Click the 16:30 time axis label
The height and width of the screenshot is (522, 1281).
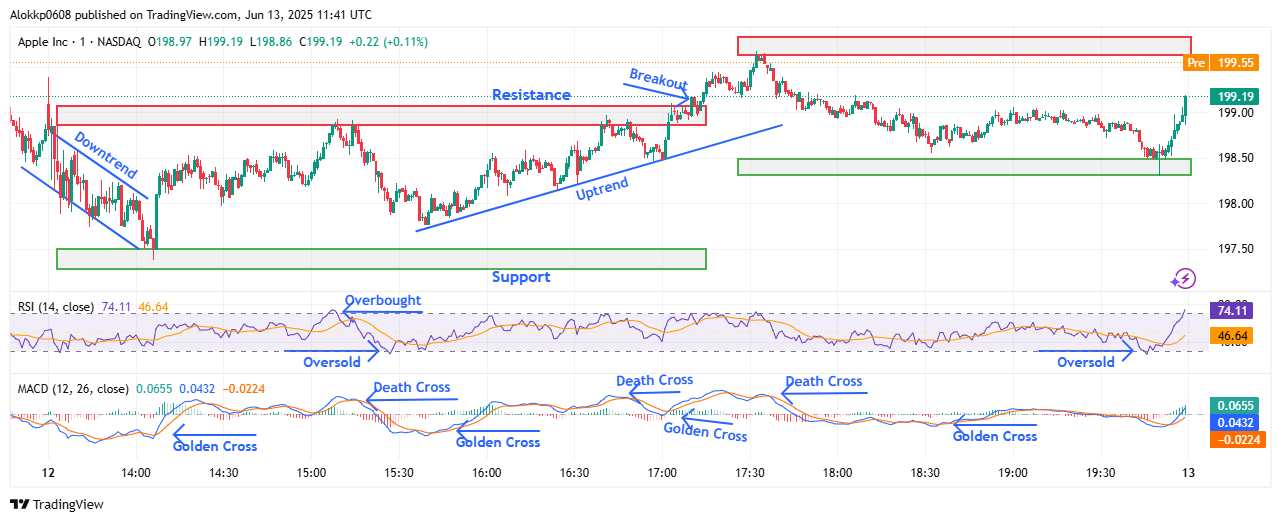574,472
